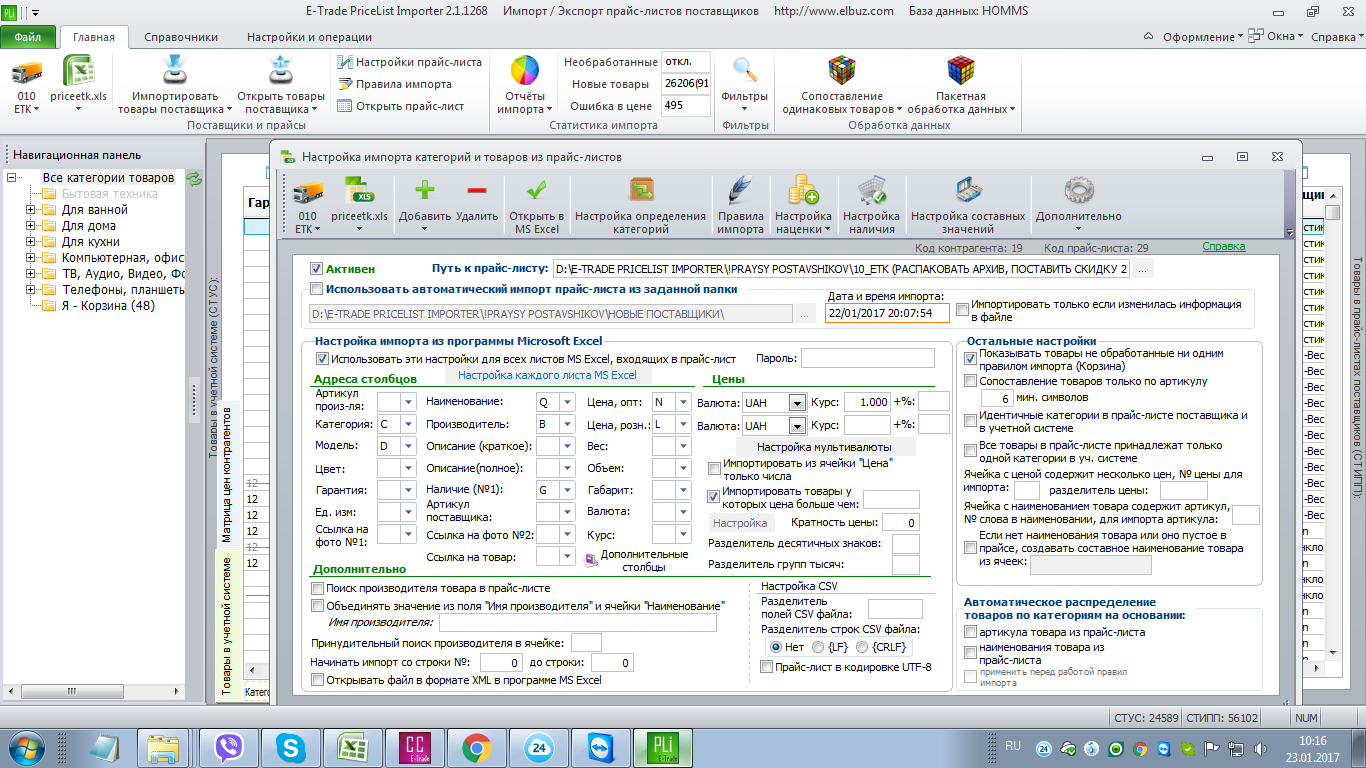Click priceetk.xls icon in dialog toolbar

coord(359,191)
